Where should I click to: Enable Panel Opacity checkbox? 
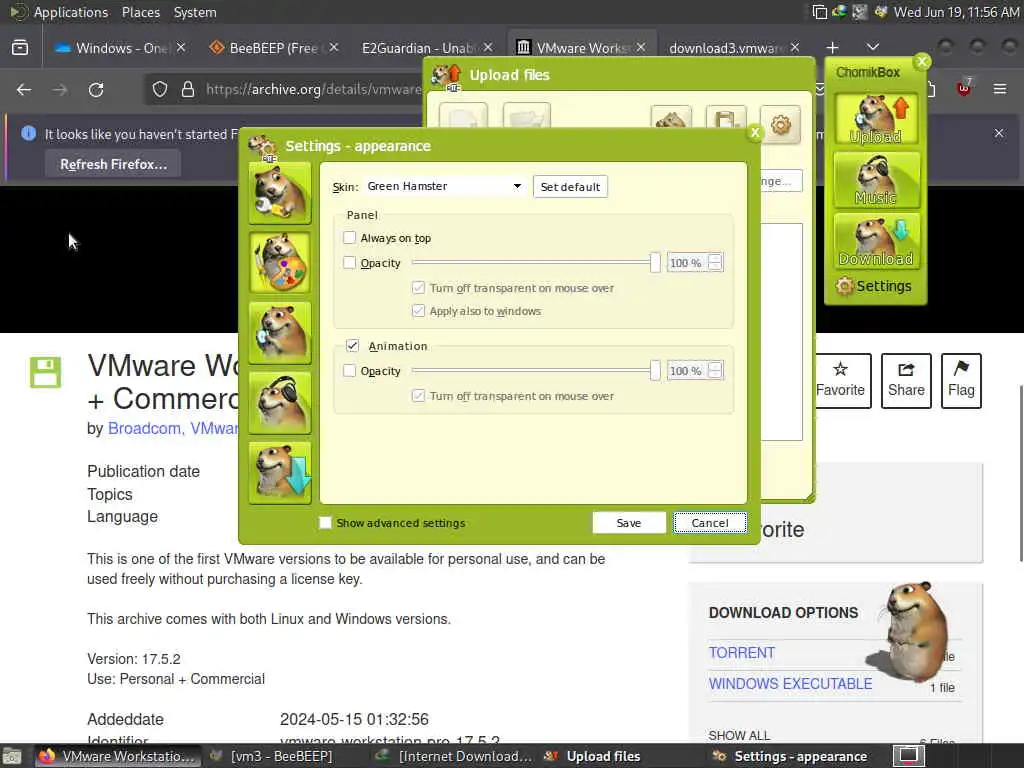349,263
